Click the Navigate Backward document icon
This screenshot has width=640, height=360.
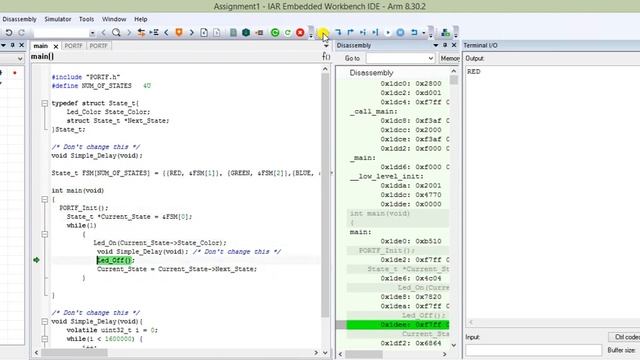pos(204,32)
